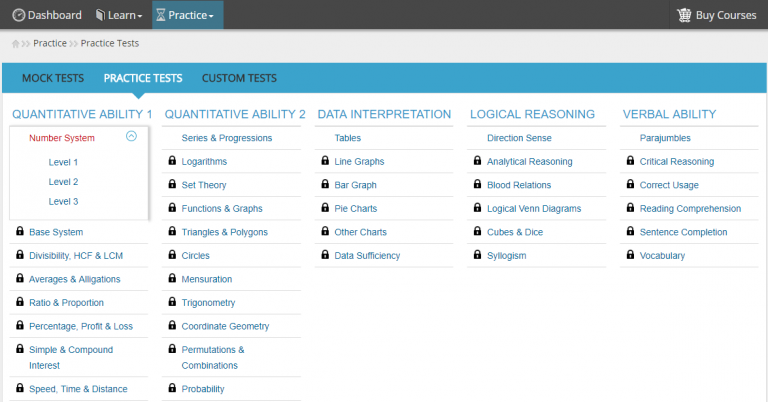768x402 pixels.
Task: Switch to the Mock Tests tab
Action: click(52, 78)
